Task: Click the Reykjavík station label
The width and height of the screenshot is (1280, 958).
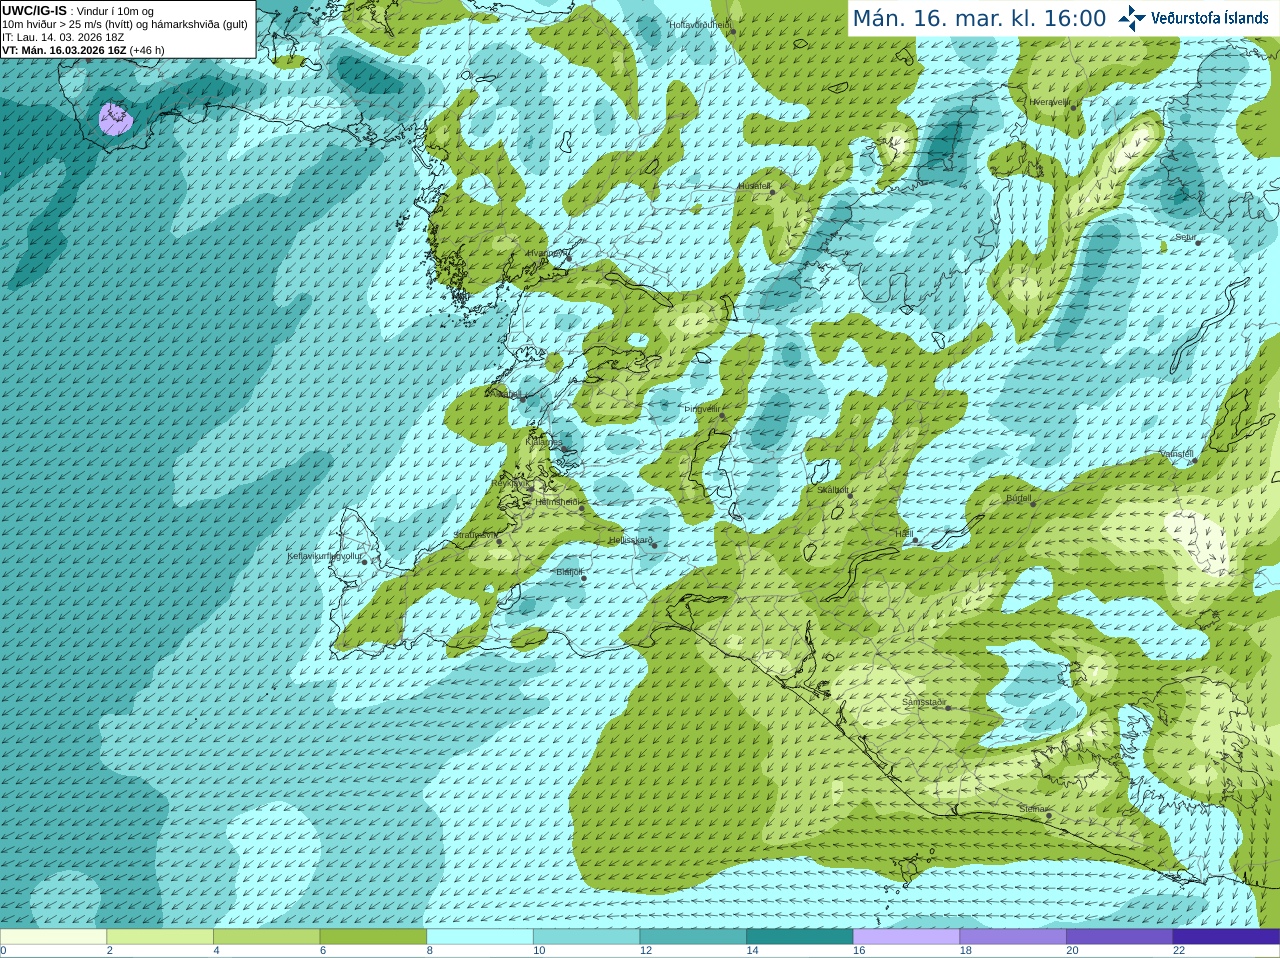Action: [x=510, y=483]
